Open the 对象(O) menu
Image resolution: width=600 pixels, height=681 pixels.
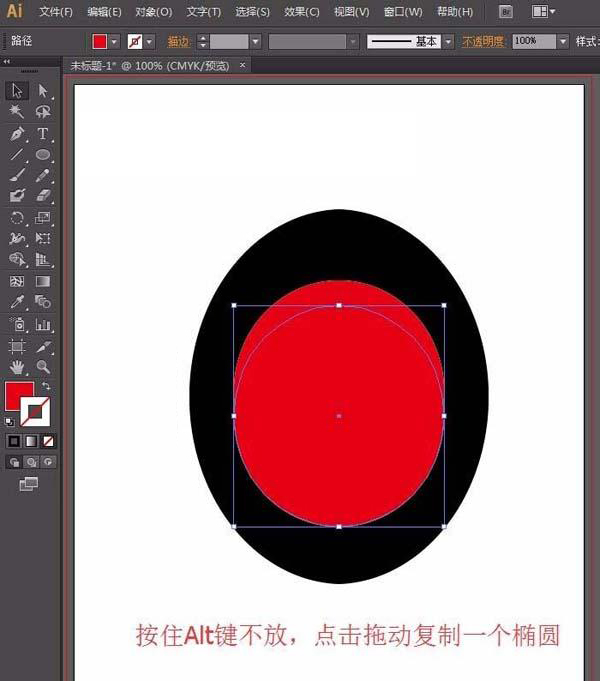click(154, 12)
